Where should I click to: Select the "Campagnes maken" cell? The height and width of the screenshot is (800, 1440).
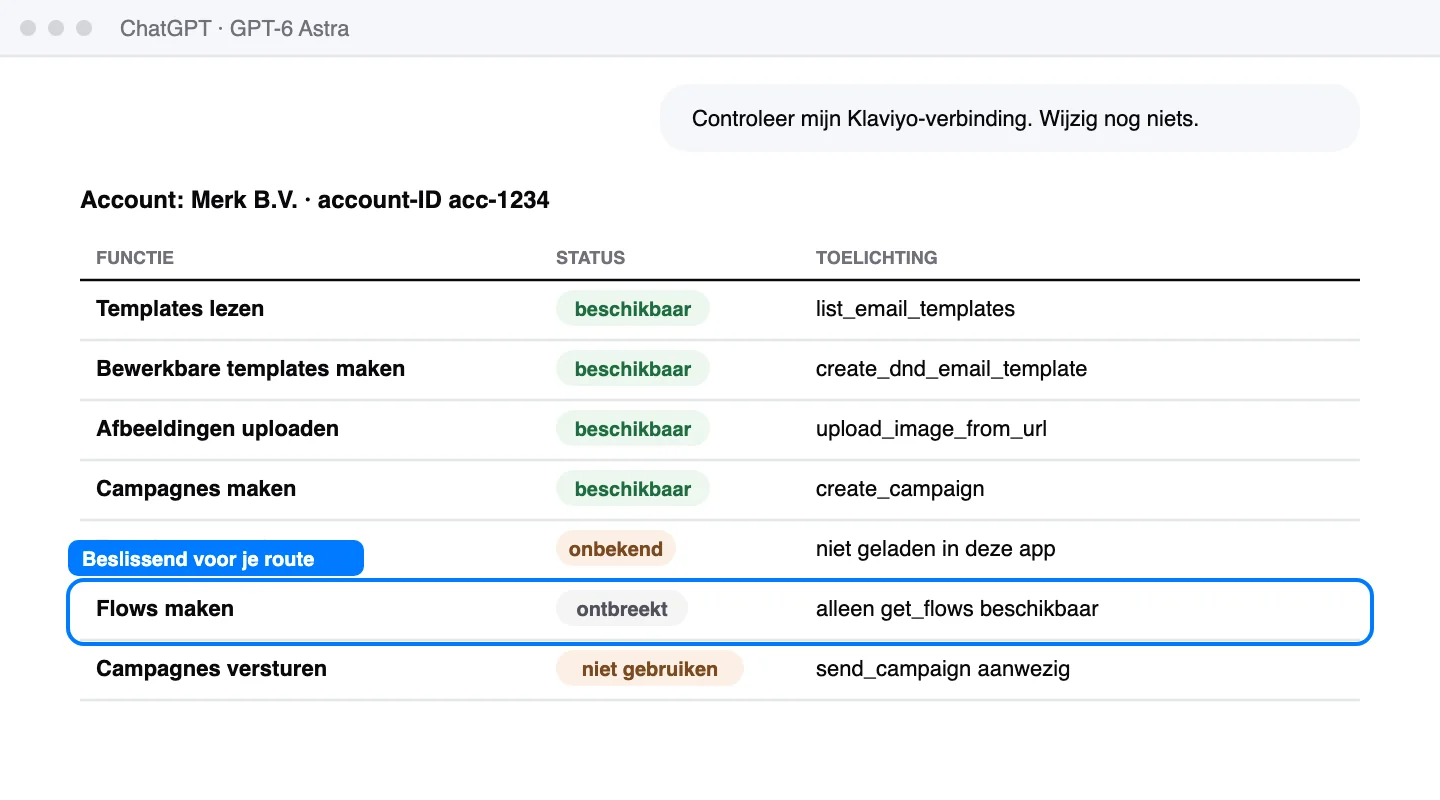pos(196,489)
